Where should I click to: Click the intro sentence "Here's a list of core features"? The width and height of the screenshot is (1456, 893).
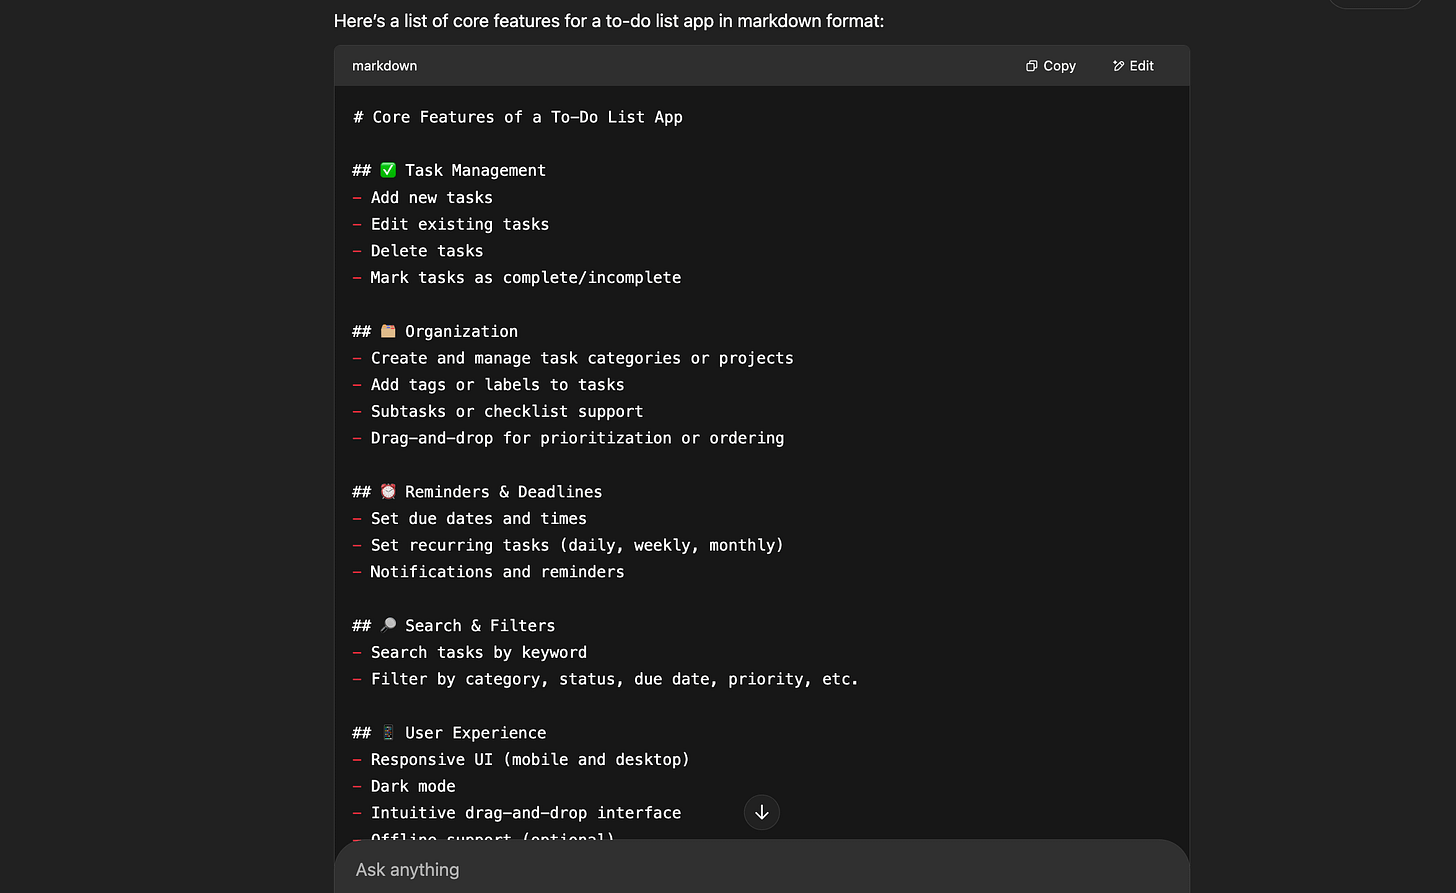tap(609, 20)
